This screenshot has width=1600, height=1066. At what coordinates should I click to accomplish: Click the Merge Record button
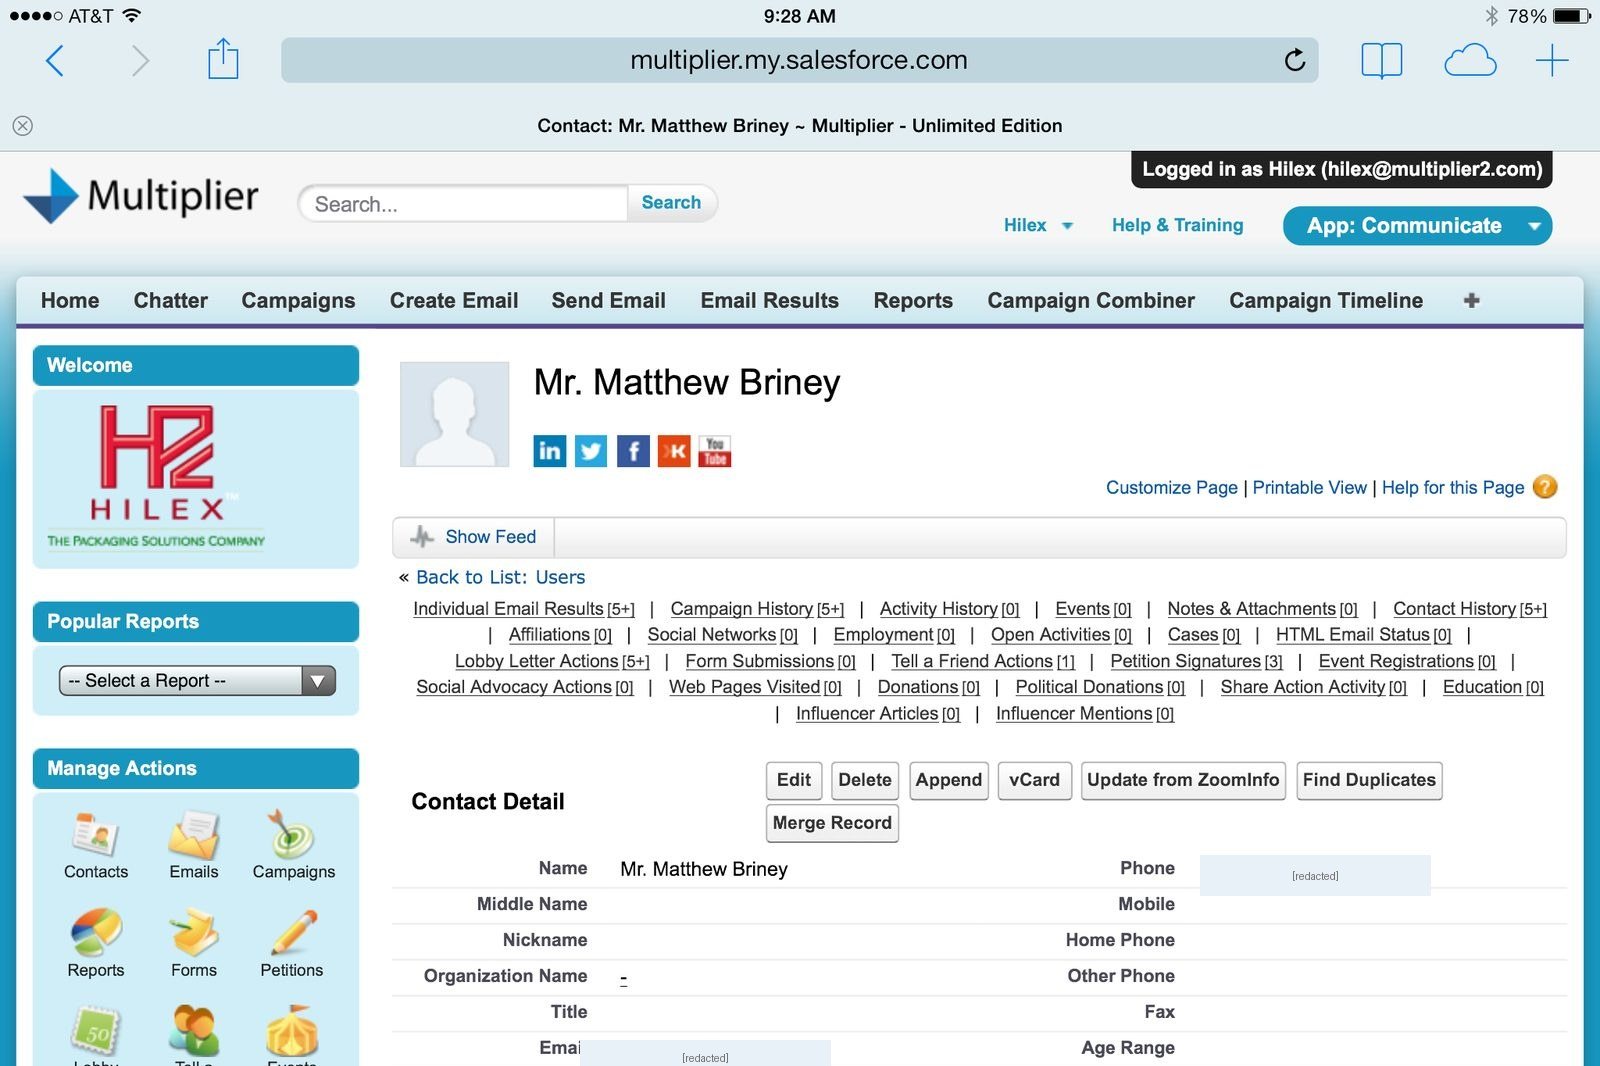coord(832,823)
